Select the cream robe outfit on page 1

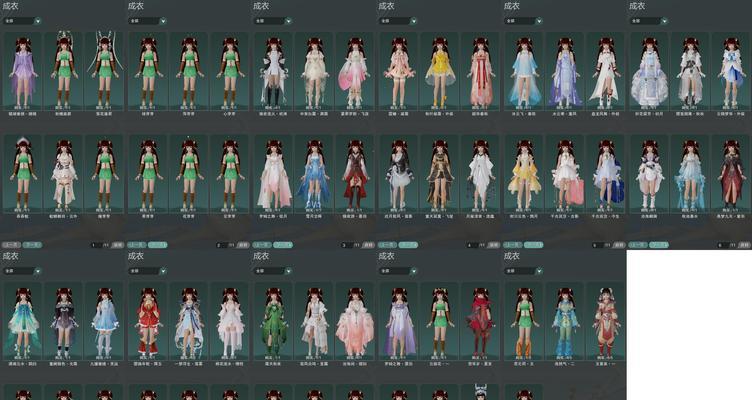(x=64, y=174)
